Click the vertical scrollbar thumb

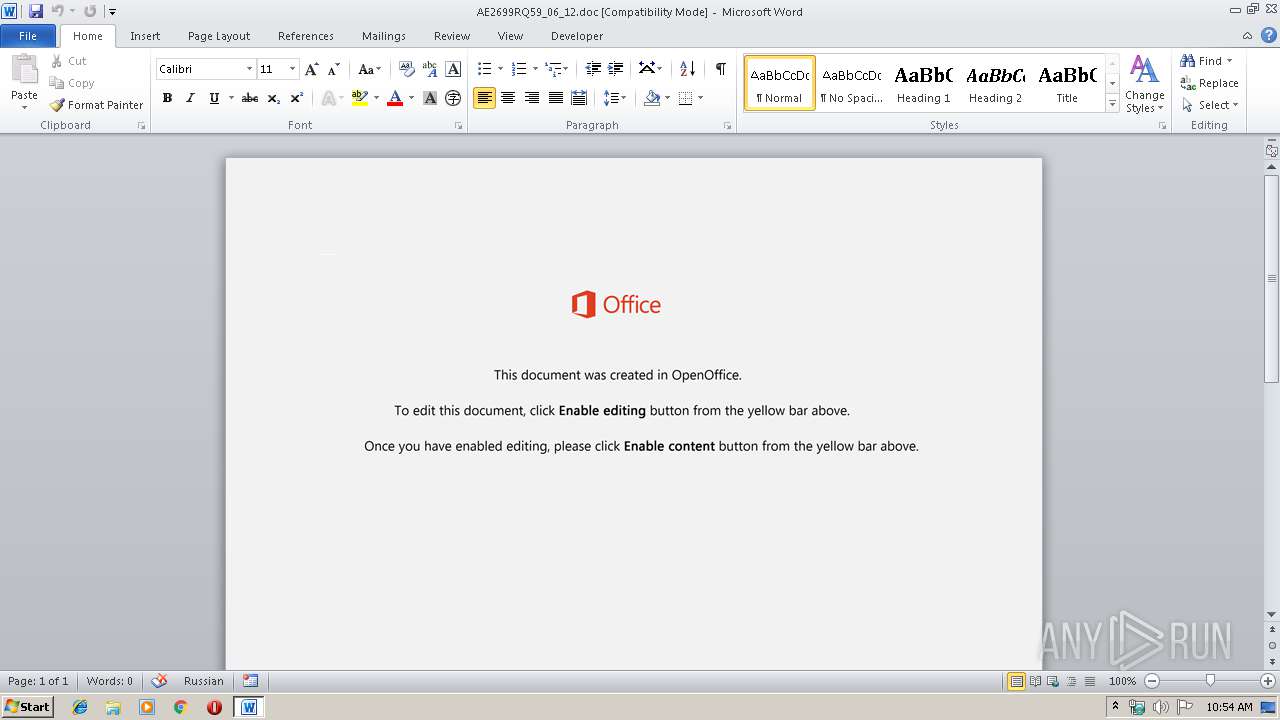[x=1271, y=278]
